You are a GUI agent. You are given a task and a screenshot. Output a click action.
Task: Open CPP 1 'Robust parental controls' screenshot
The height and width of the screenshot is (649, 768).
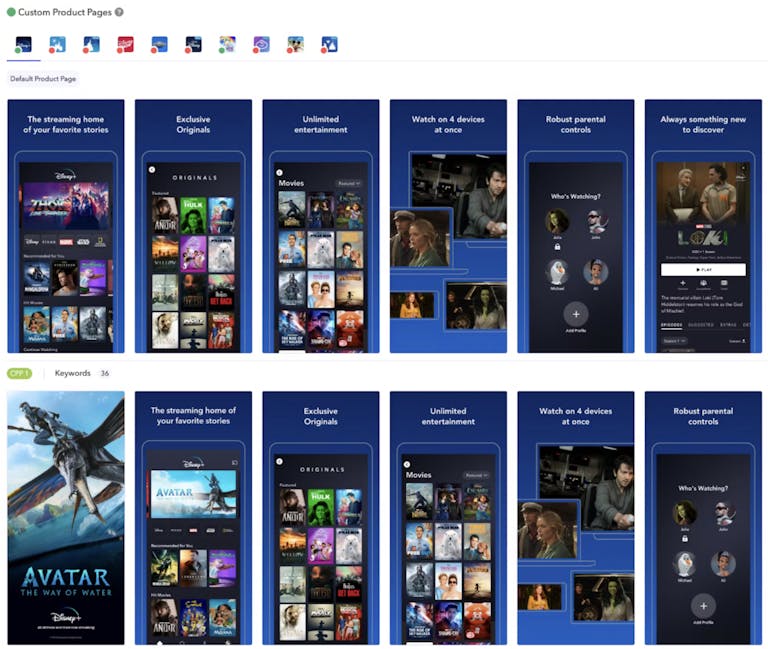[703, 518]
